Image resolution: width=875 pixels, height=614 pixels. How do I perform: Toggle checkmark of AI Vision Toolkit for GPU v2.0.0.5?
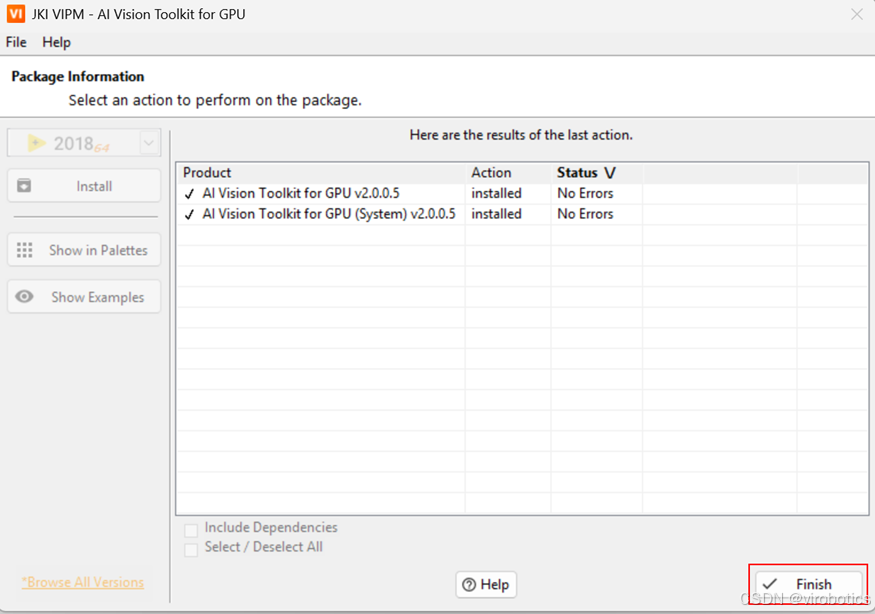pyautogui.click(x=190, y=194)
